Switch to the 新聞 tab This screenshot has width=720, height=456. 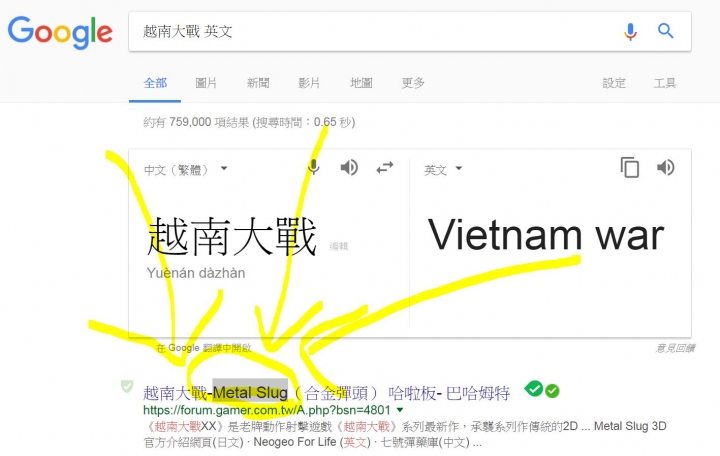(x=258, y=83)
